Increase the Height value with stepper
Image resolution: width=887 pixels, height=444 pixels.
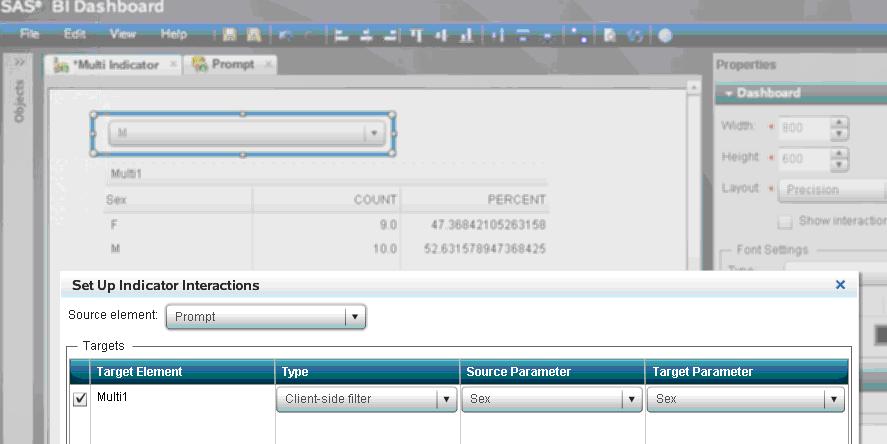click(839, 153)
